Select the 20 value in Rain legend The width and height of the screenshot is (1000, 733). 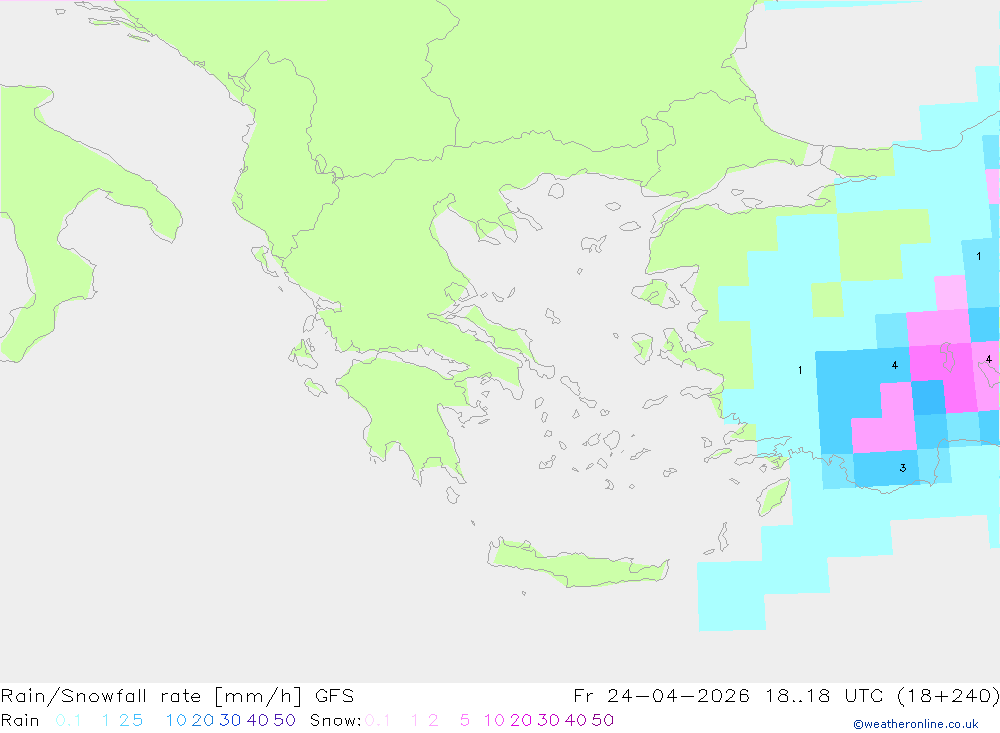(x=203, y=720)
